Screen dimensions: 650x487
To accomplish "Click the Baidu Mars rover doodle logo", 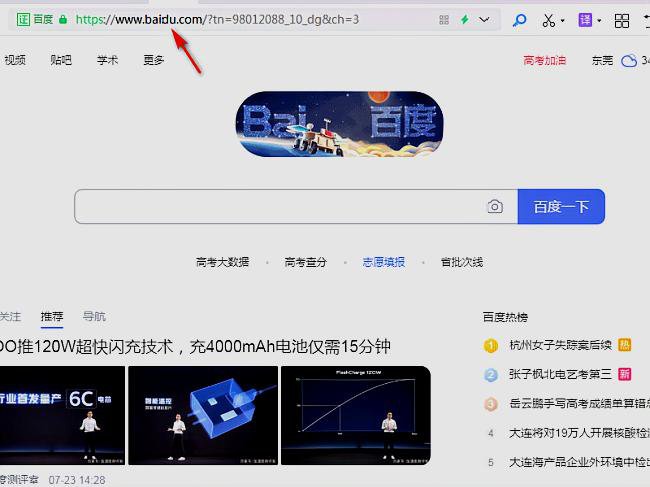I will (x=340, y=124).
